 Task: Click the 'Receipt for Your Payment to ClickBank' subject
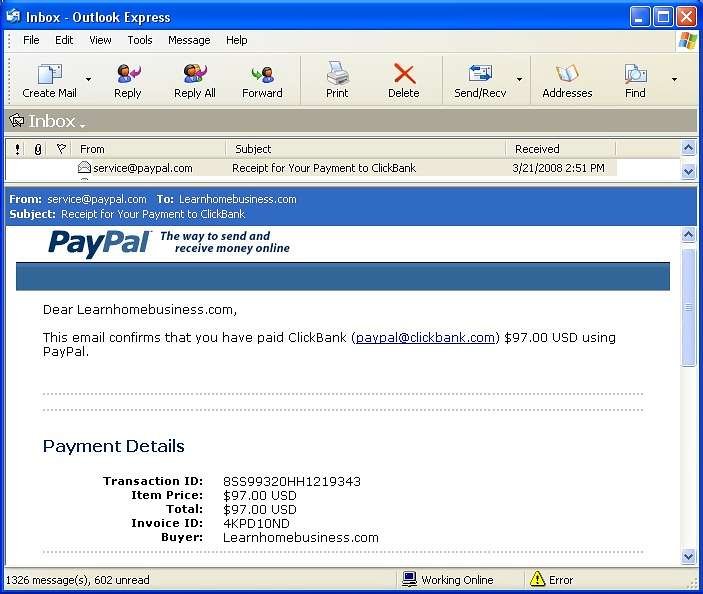tap(324, 168)
